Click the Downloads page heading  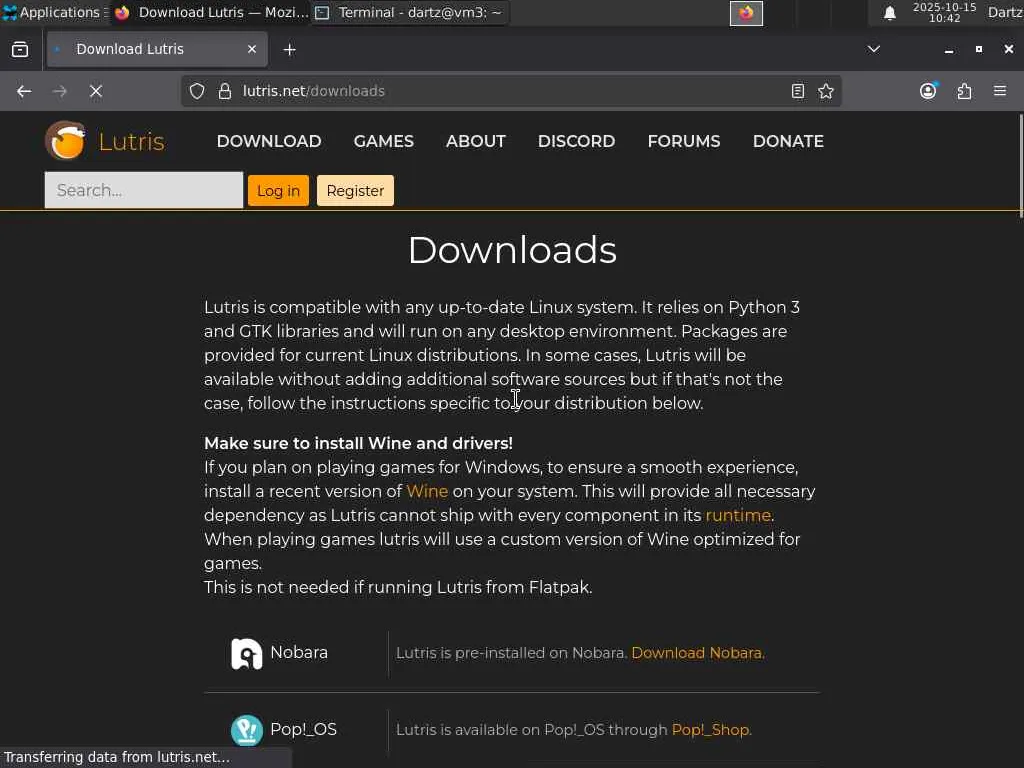coord(513,250)
